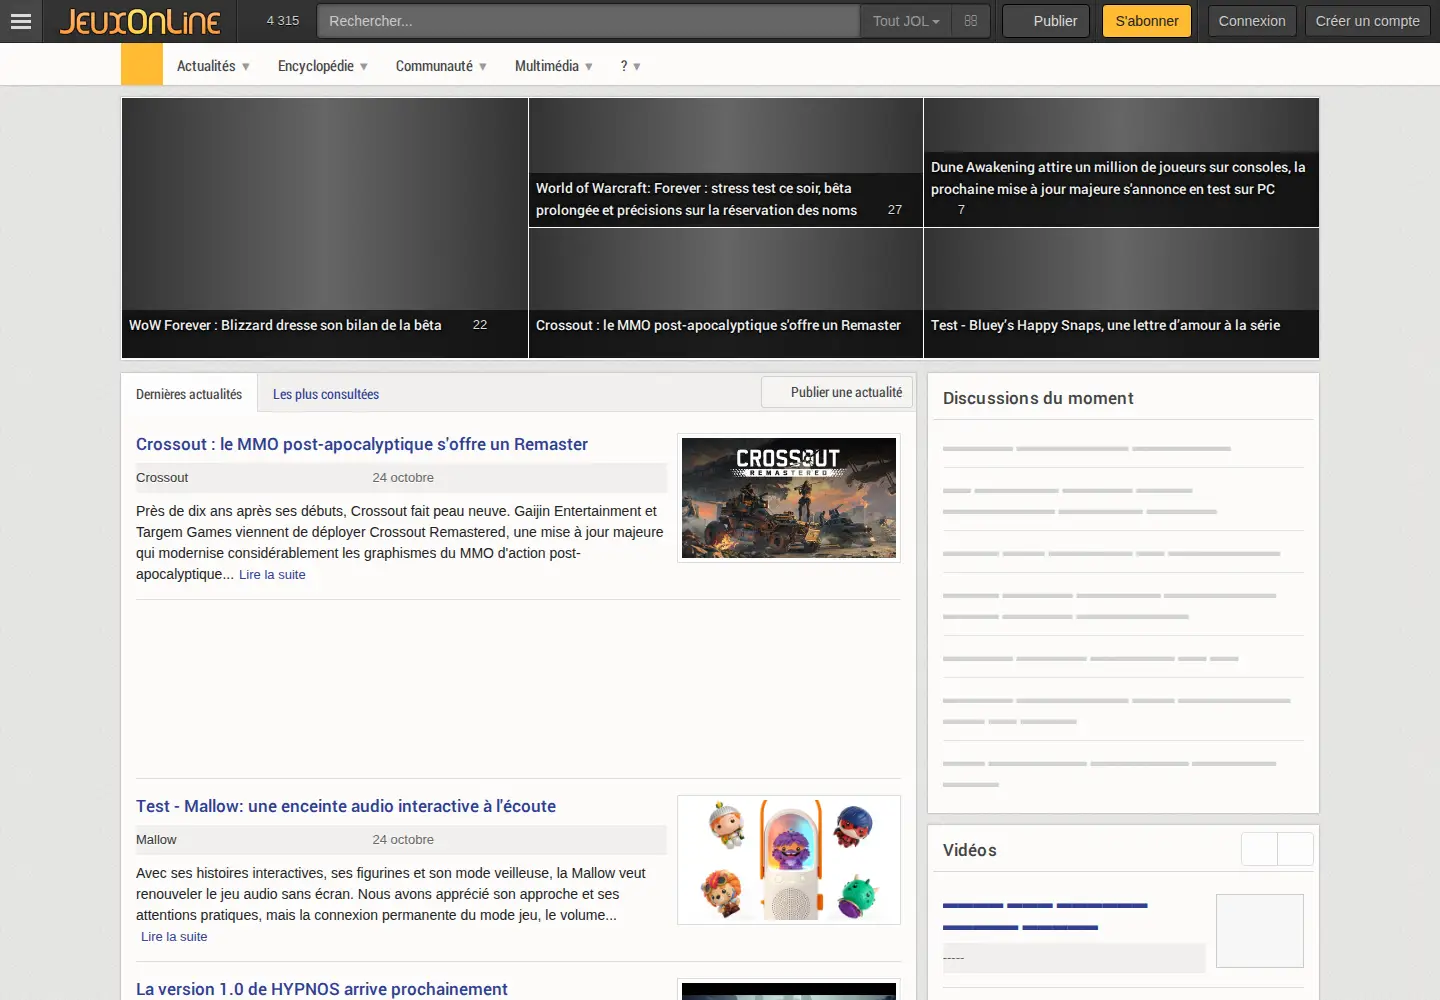
Task: Expand the Communauté menu
Action: 441,66
